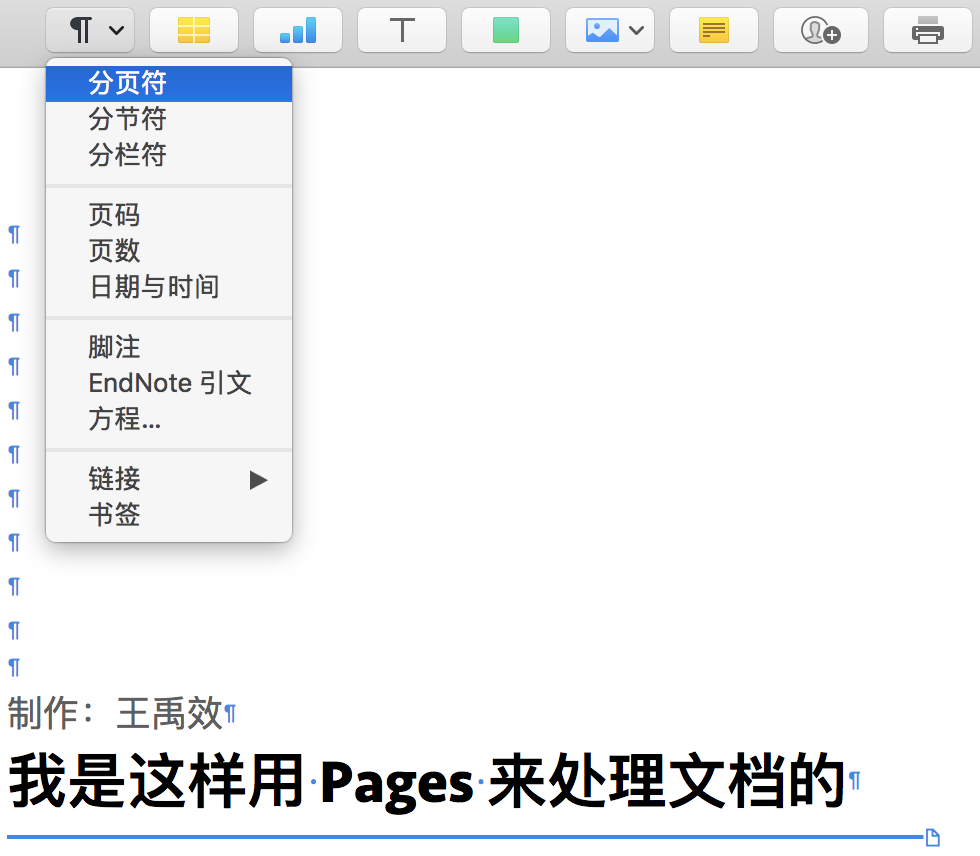Open the chart insertion tool
The image size is (980, 856).
click(297, 30)
